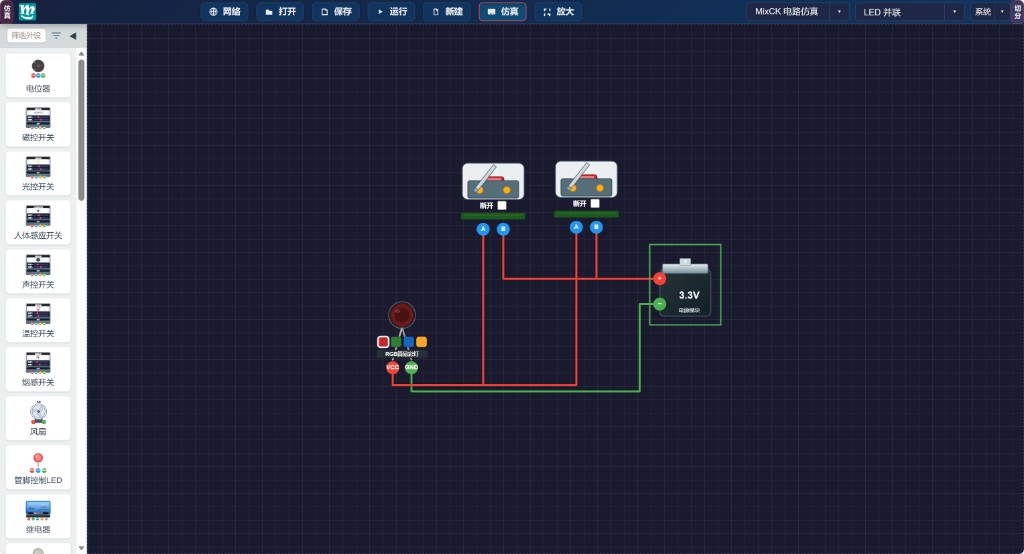The height and width of the screenshot is (554, 1024).
Task: Select the 风扇 fan component
Action: (38, 418)
